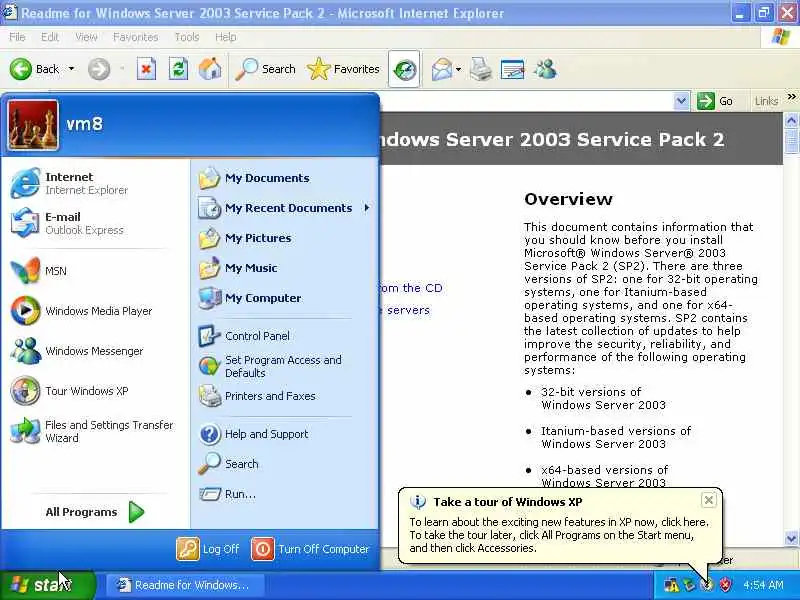Click the 4:54 AM system clock
Viewport: 800px width, 600px height.
click(763, 585)
